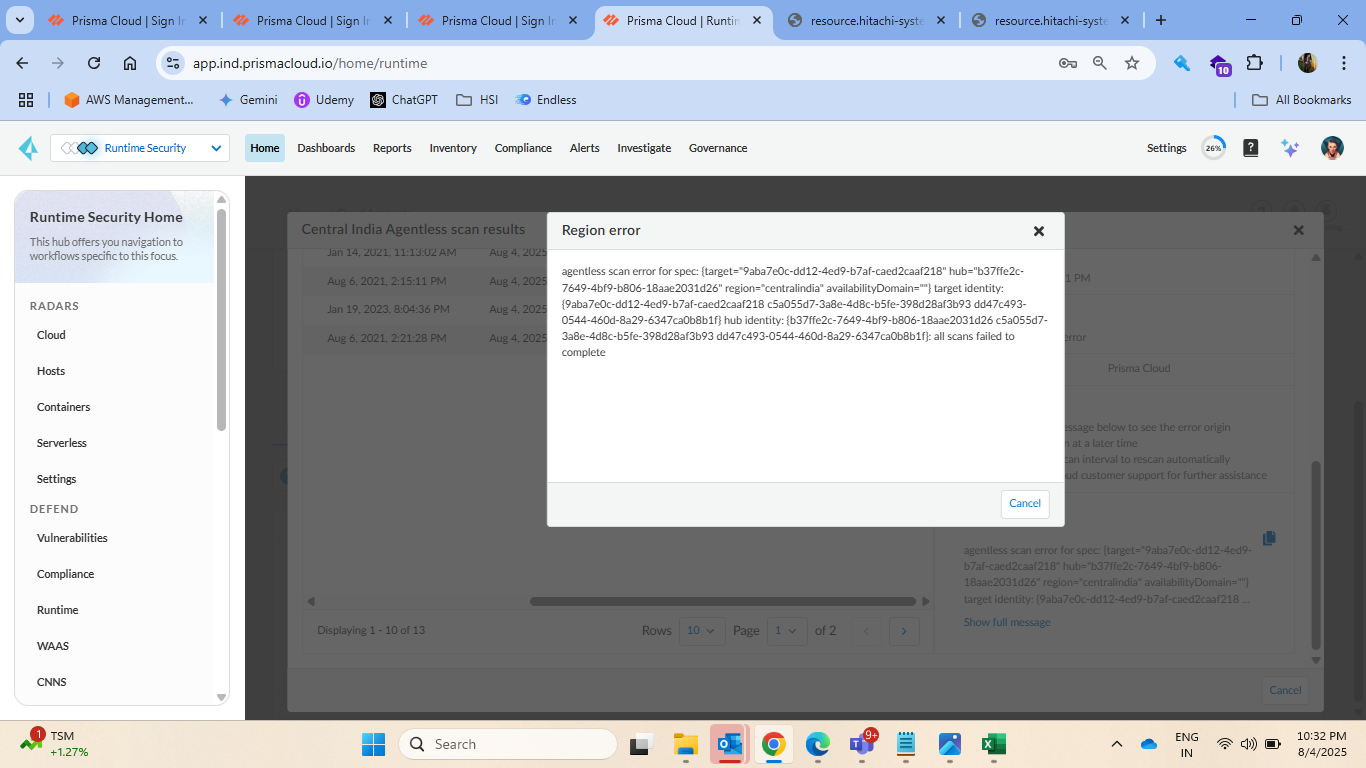Open the Prisma Cloud help icon
This screenshot has height=768, width=1366.
coord(1250,148)
